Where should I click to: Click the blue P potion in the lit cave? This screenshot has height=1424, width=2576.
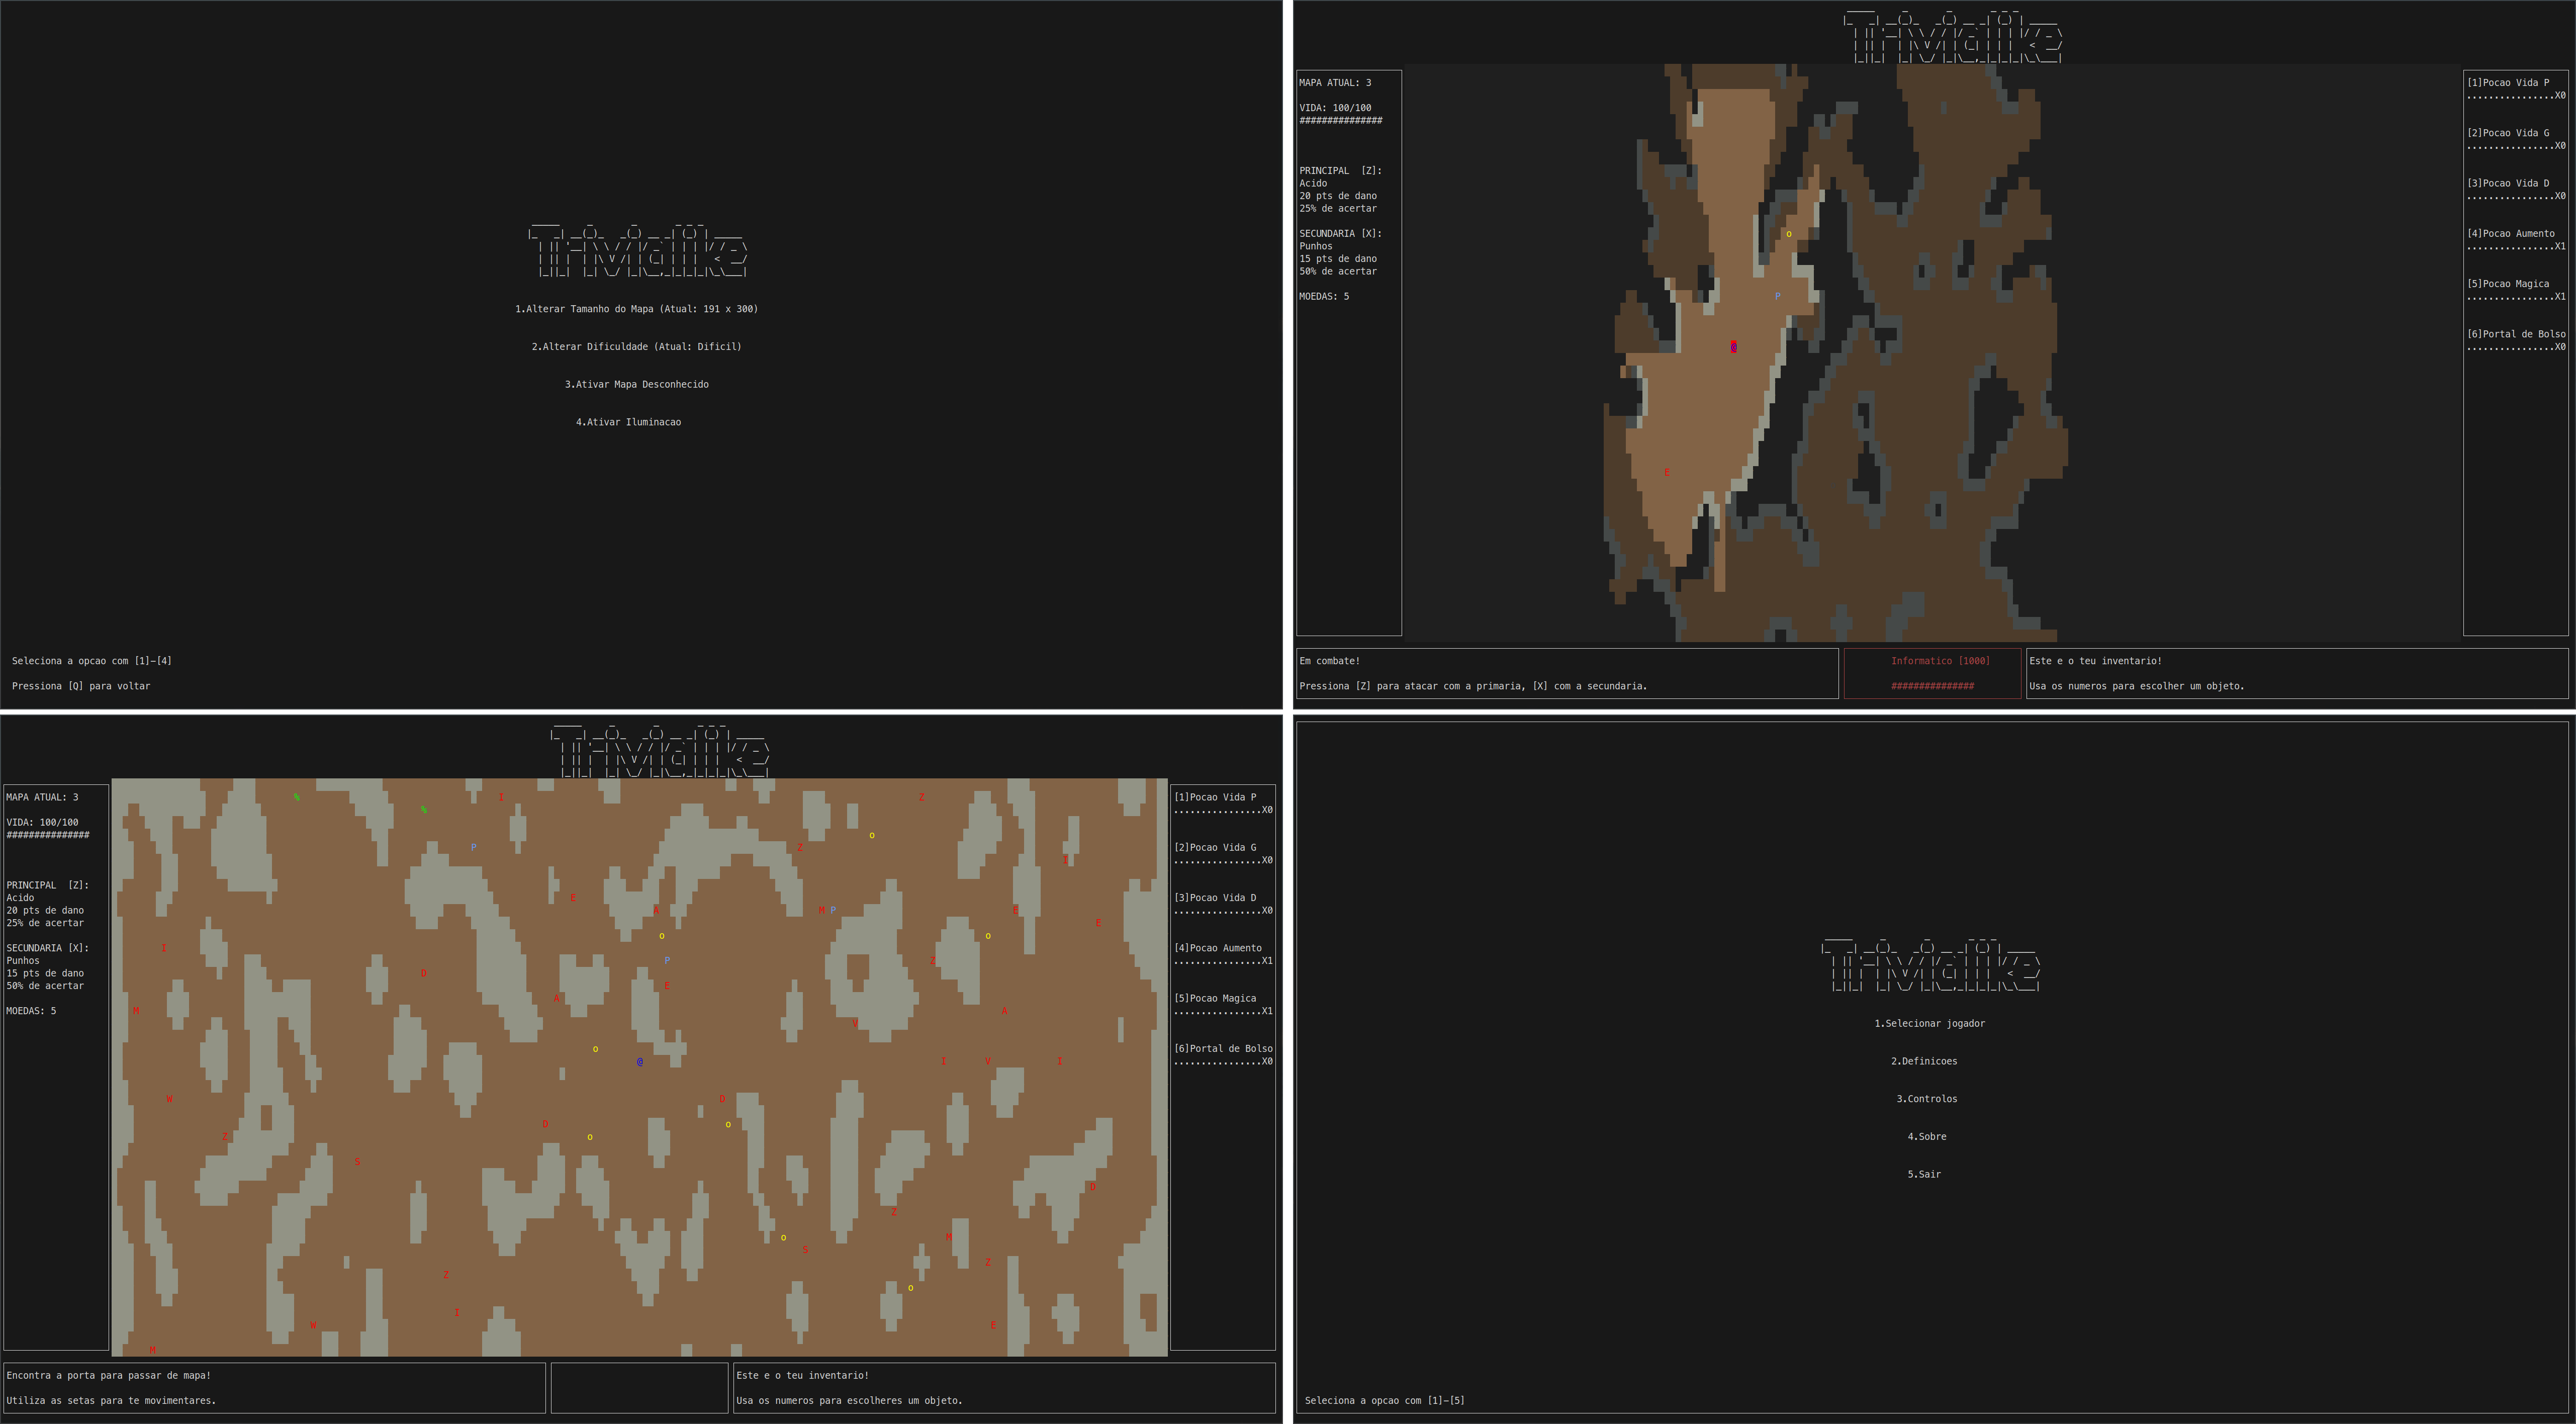(1777, 297)
